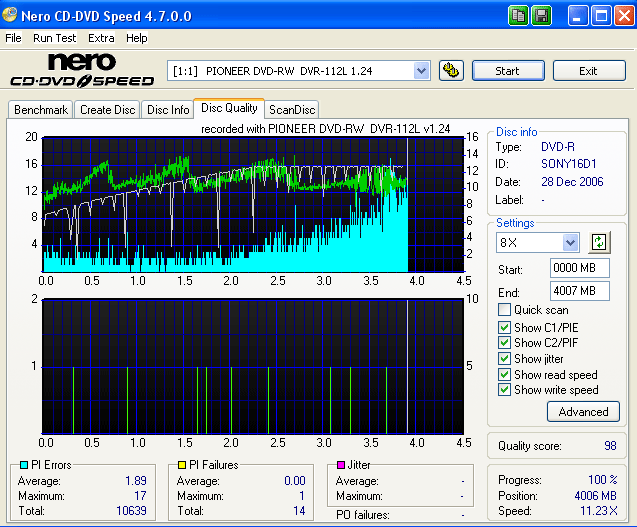Image resolution: width=637 pixels, height=527 pixels.
Task: Click the Start field showing 0000 MB
Action: pyautogui.click(x=580, y=268)
